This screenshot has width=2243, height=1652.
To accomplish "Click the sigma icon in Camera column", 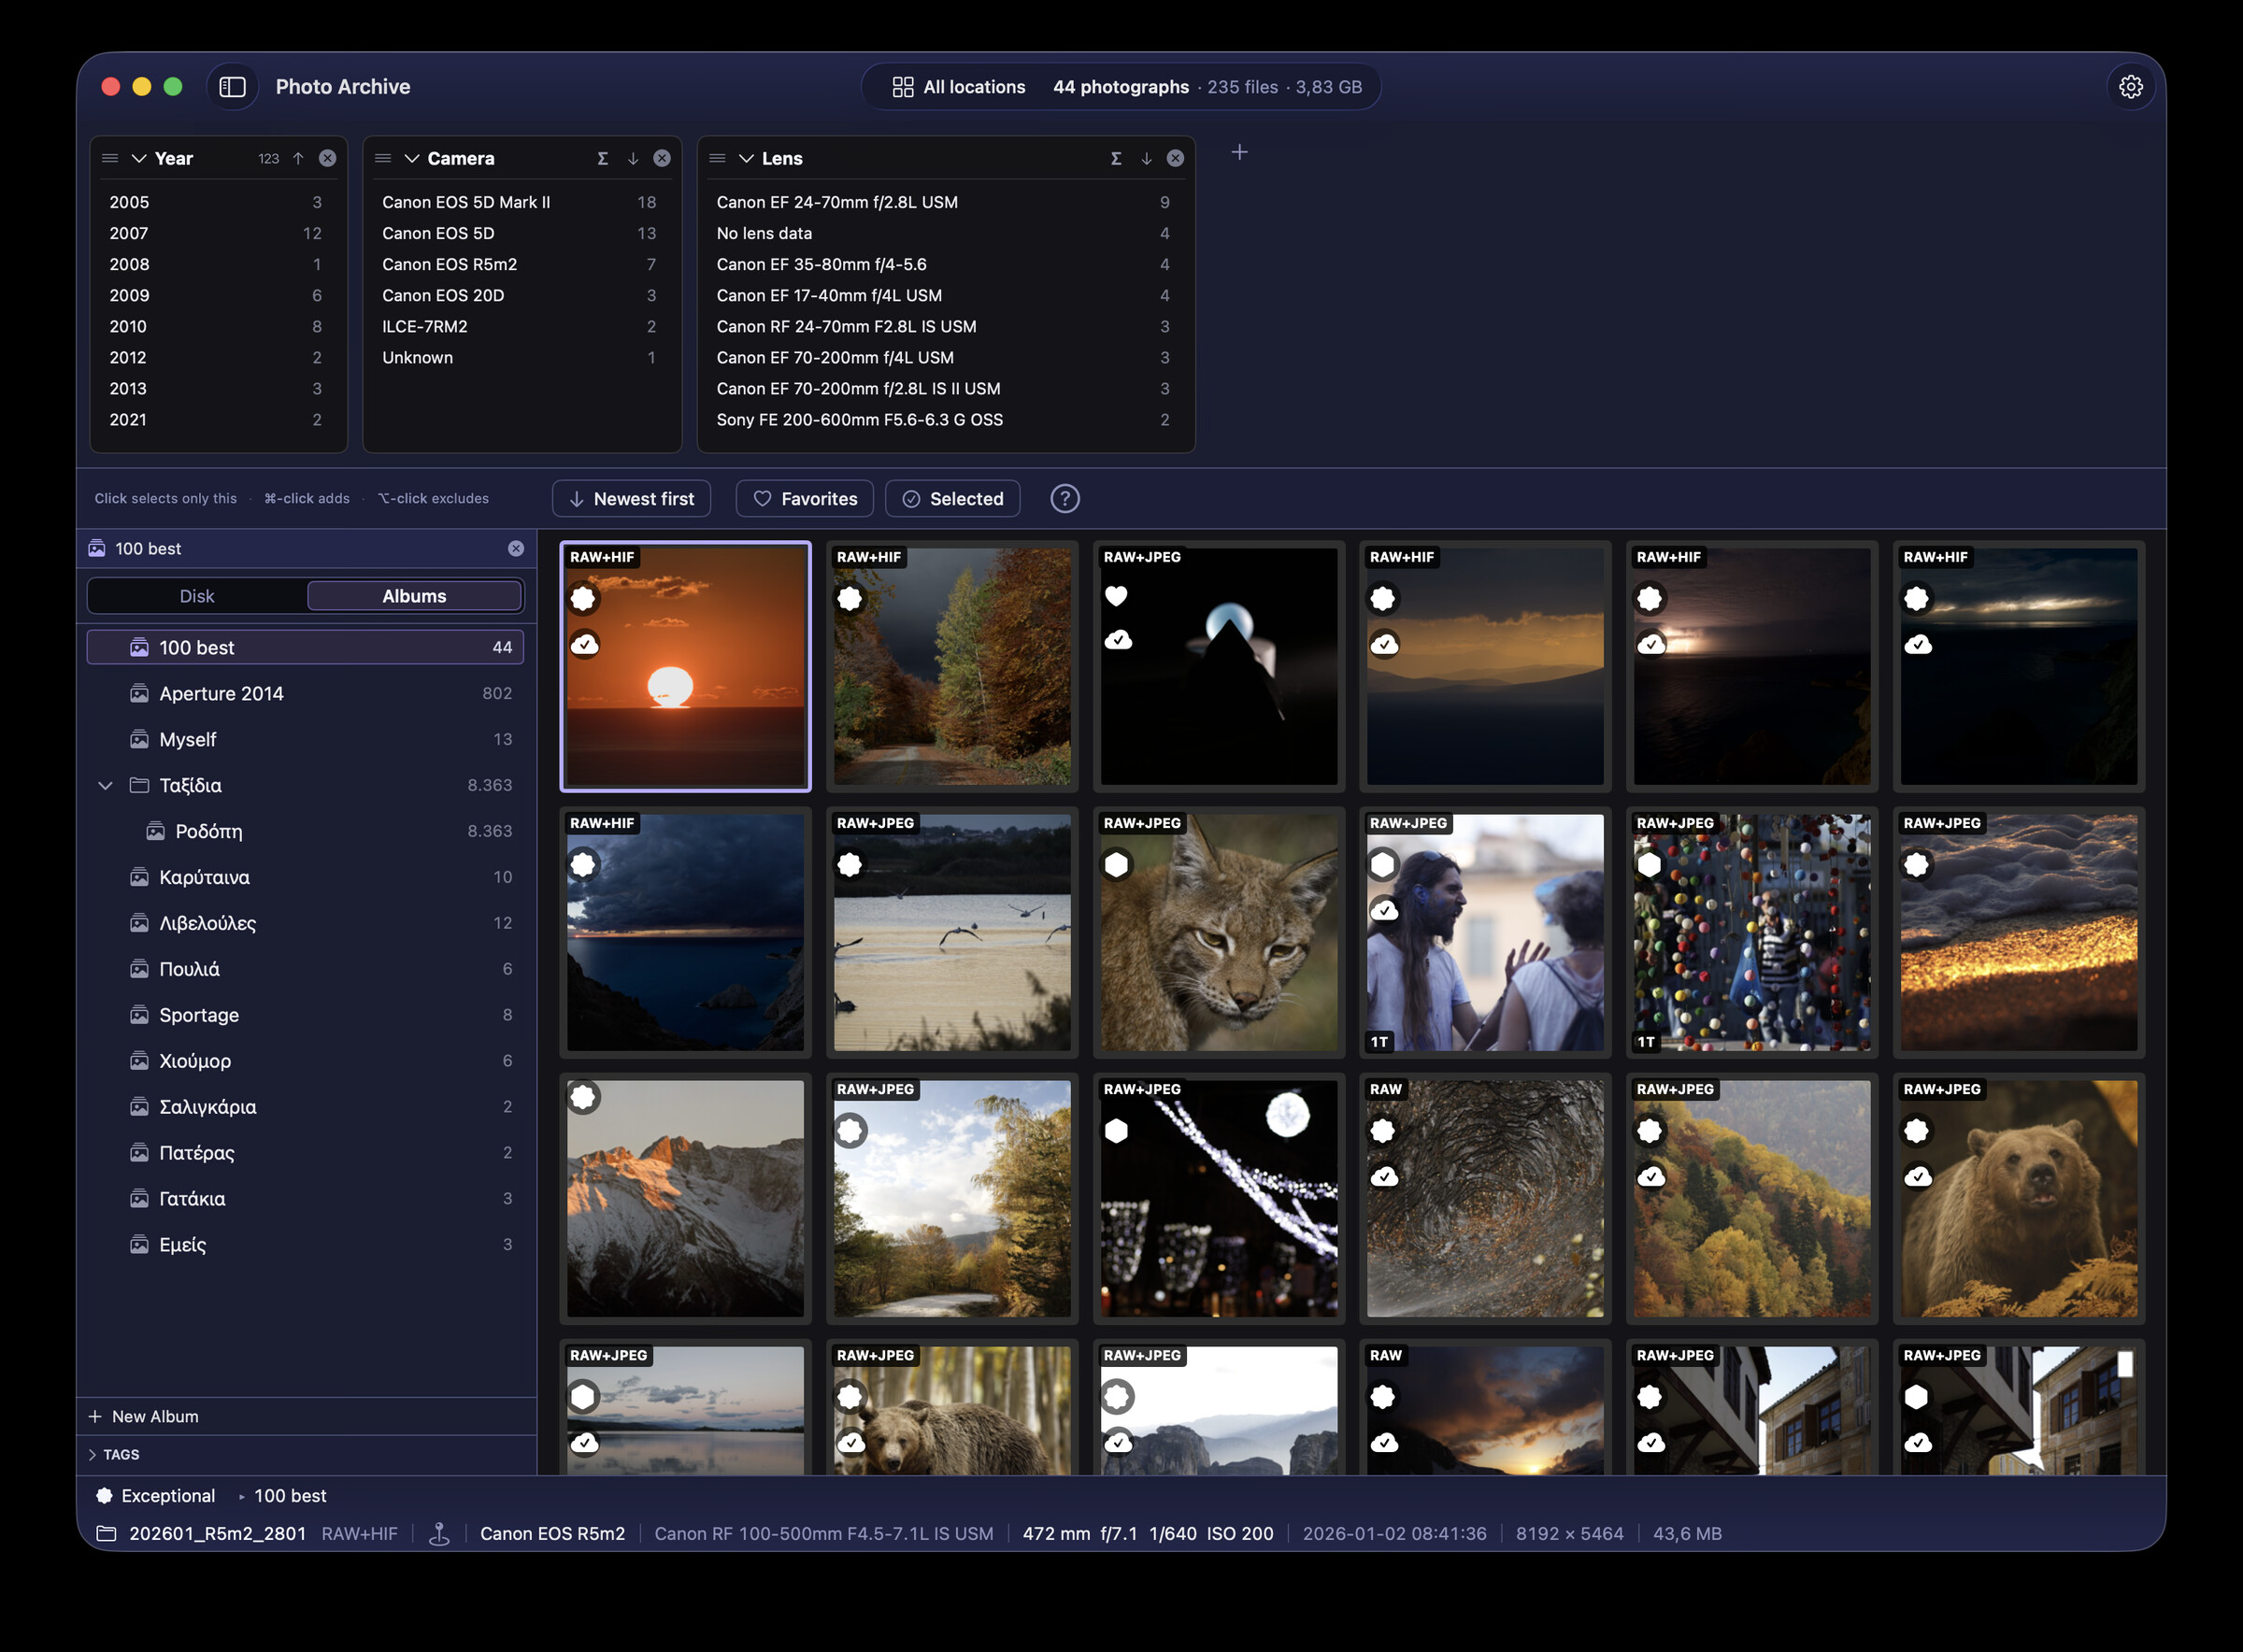I will tap(602, 158).
